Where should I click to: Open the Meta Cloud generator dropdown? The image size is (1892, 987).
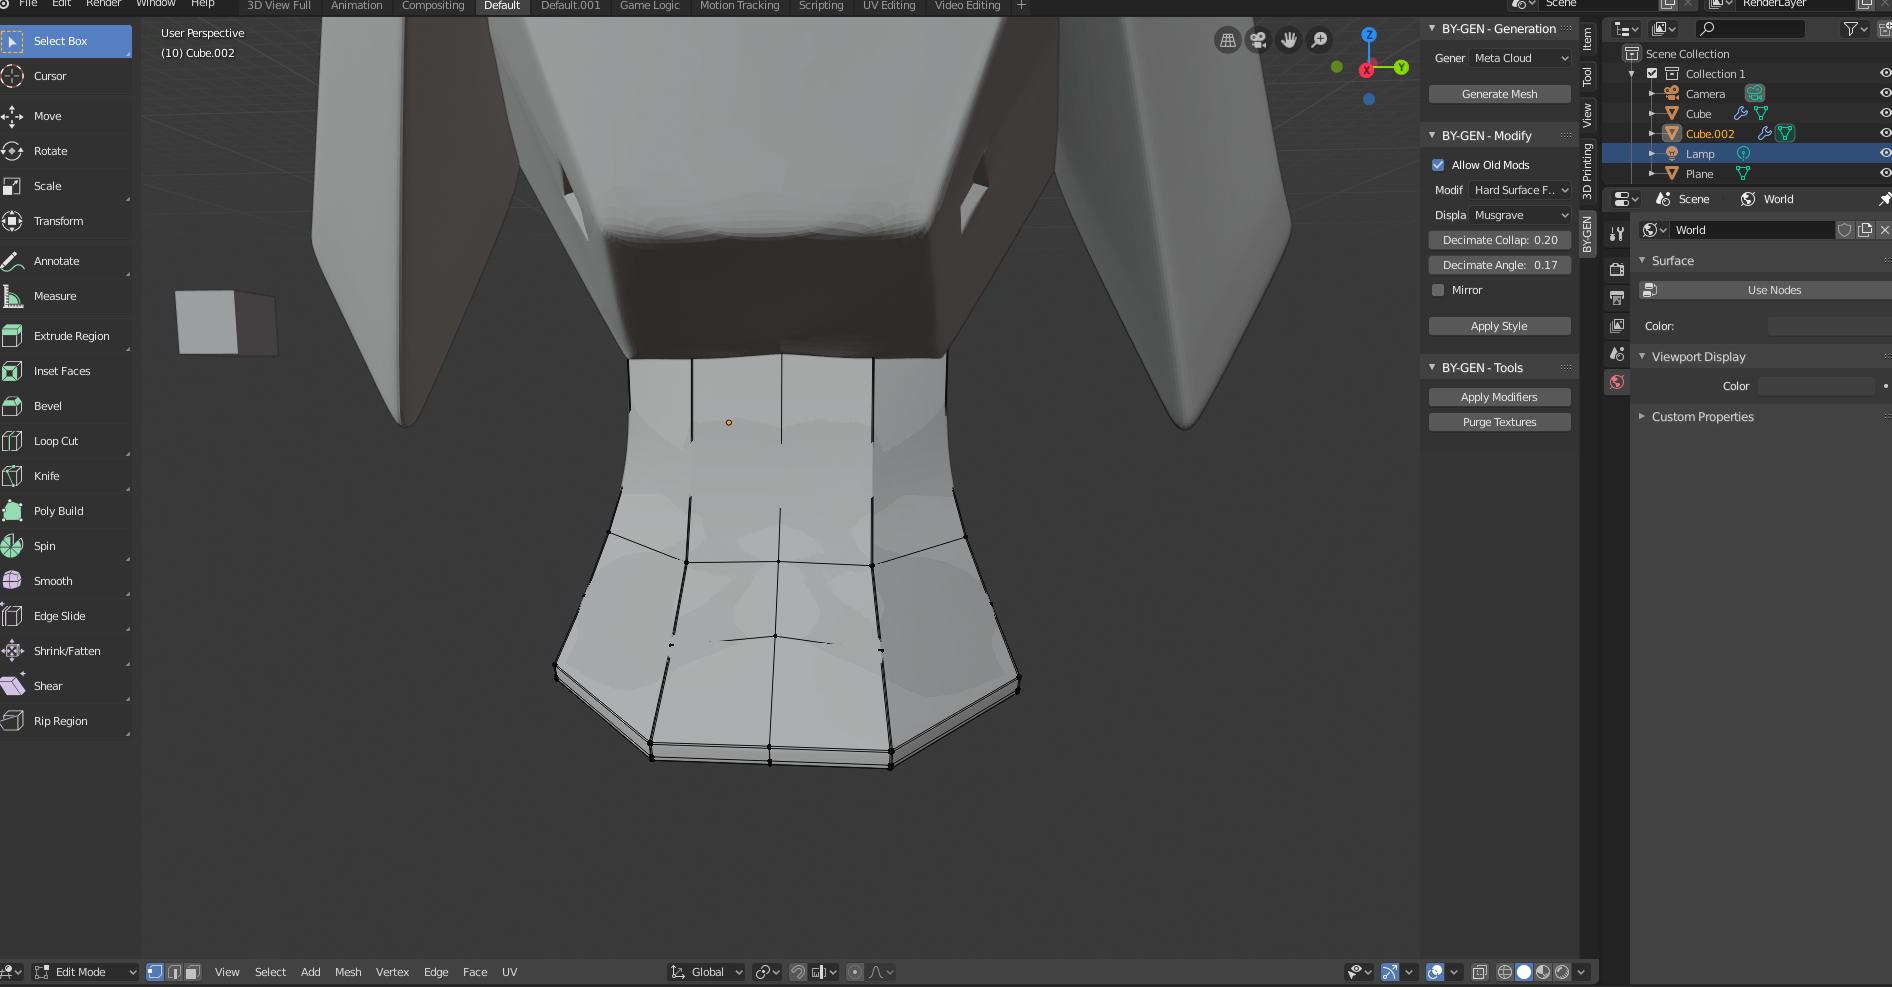tap(1520, 58)
